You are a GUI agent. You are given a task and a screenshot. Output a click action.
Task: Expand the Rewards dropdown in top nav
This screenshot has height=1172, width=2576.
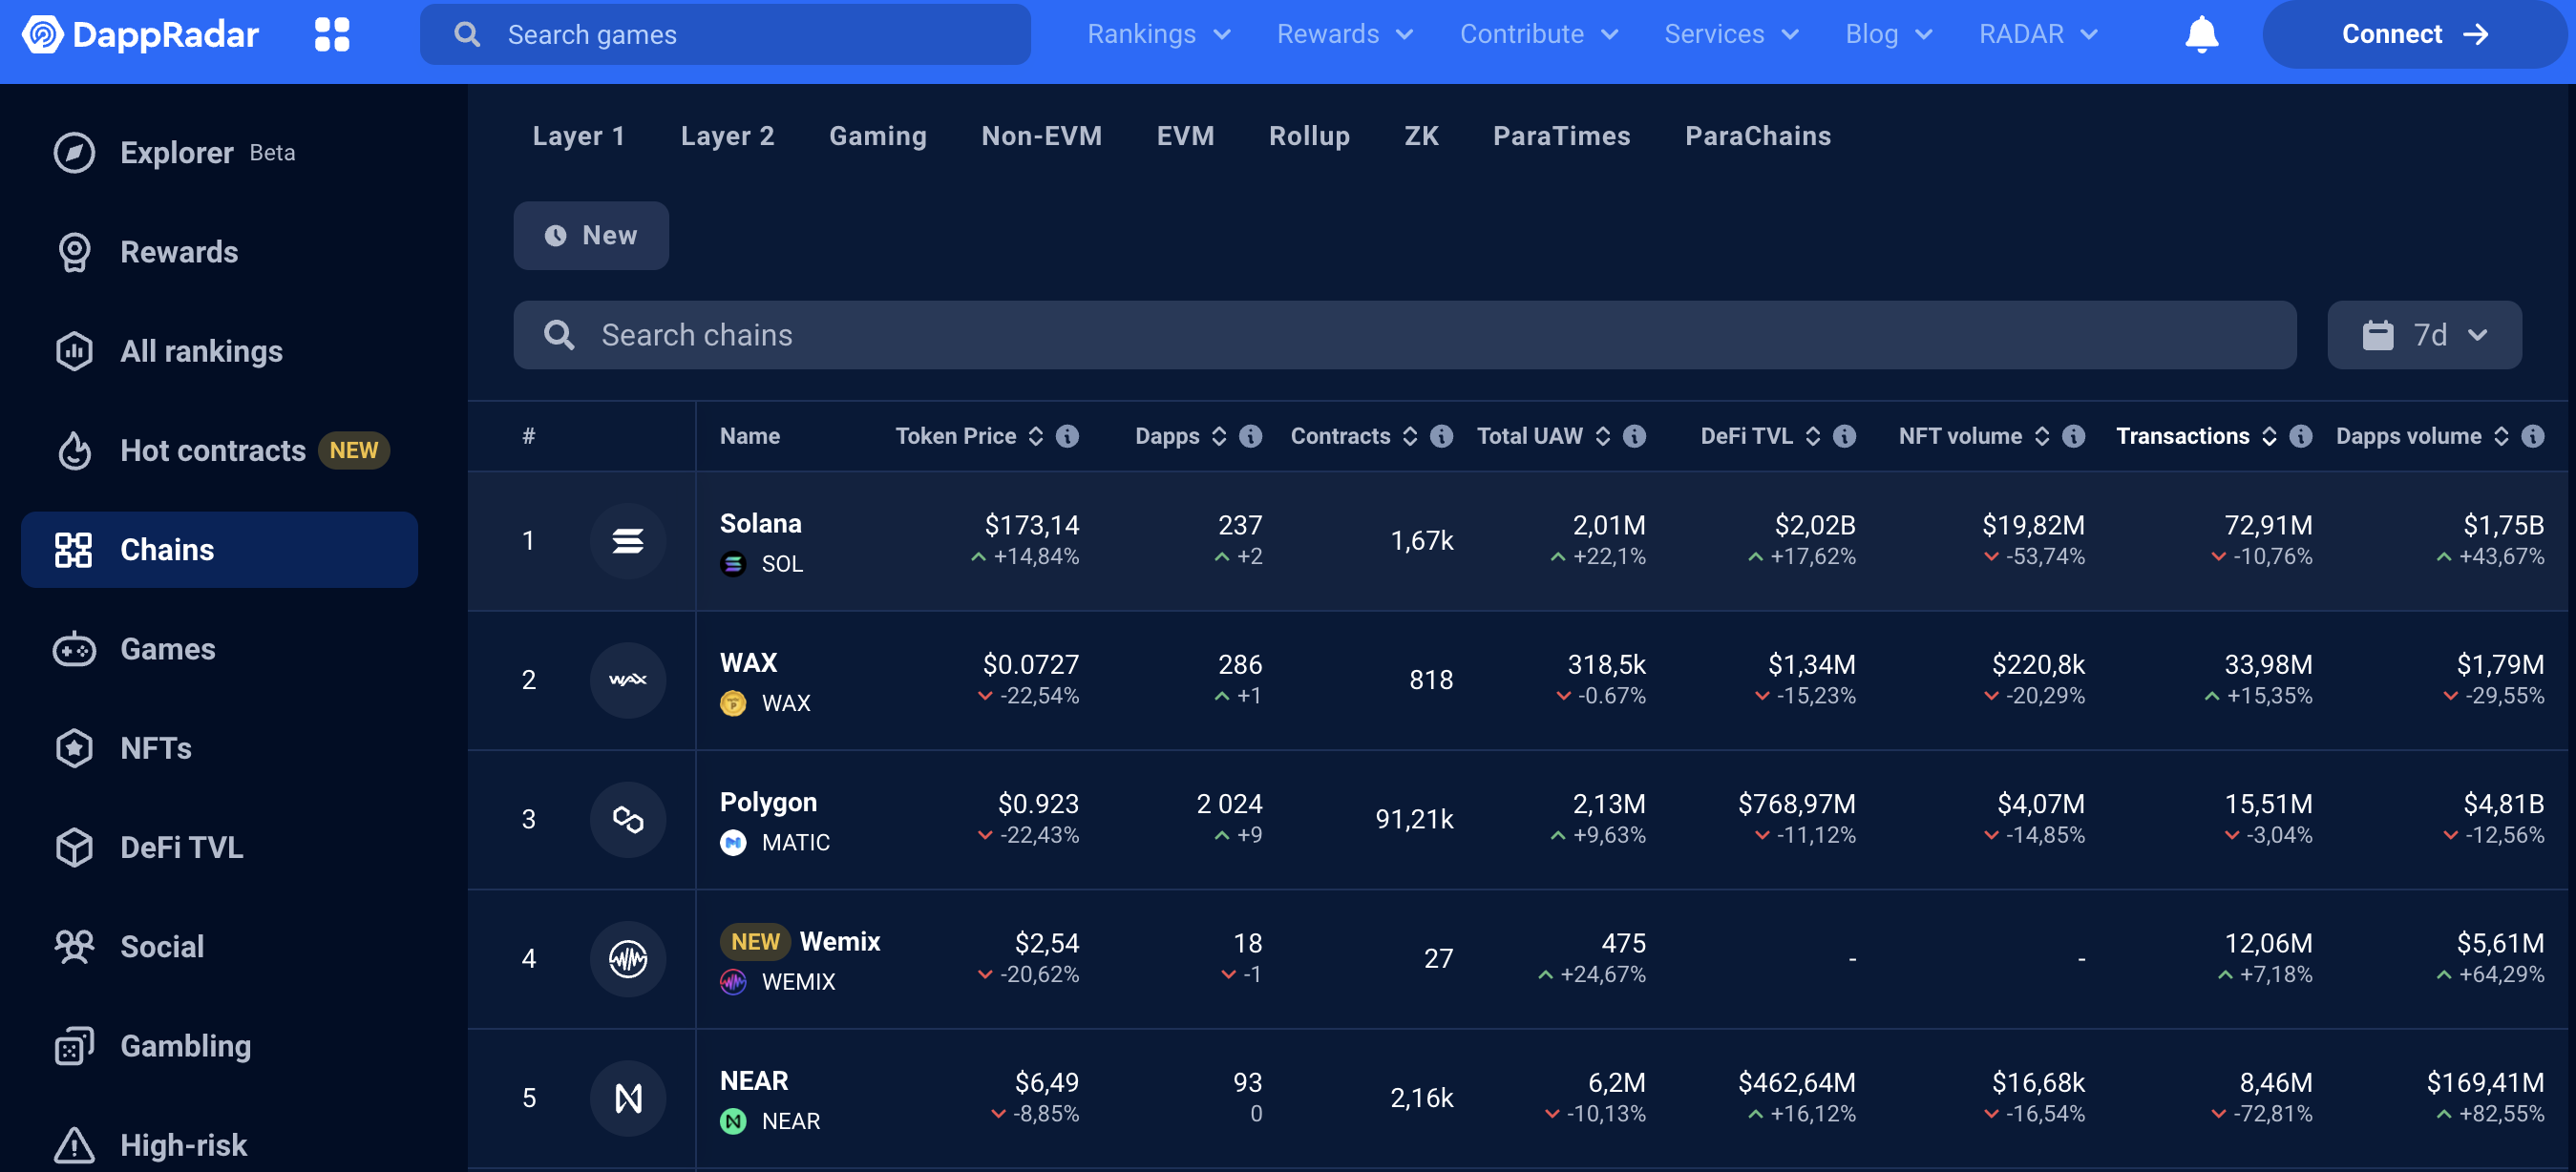[x=1345, y=34]
